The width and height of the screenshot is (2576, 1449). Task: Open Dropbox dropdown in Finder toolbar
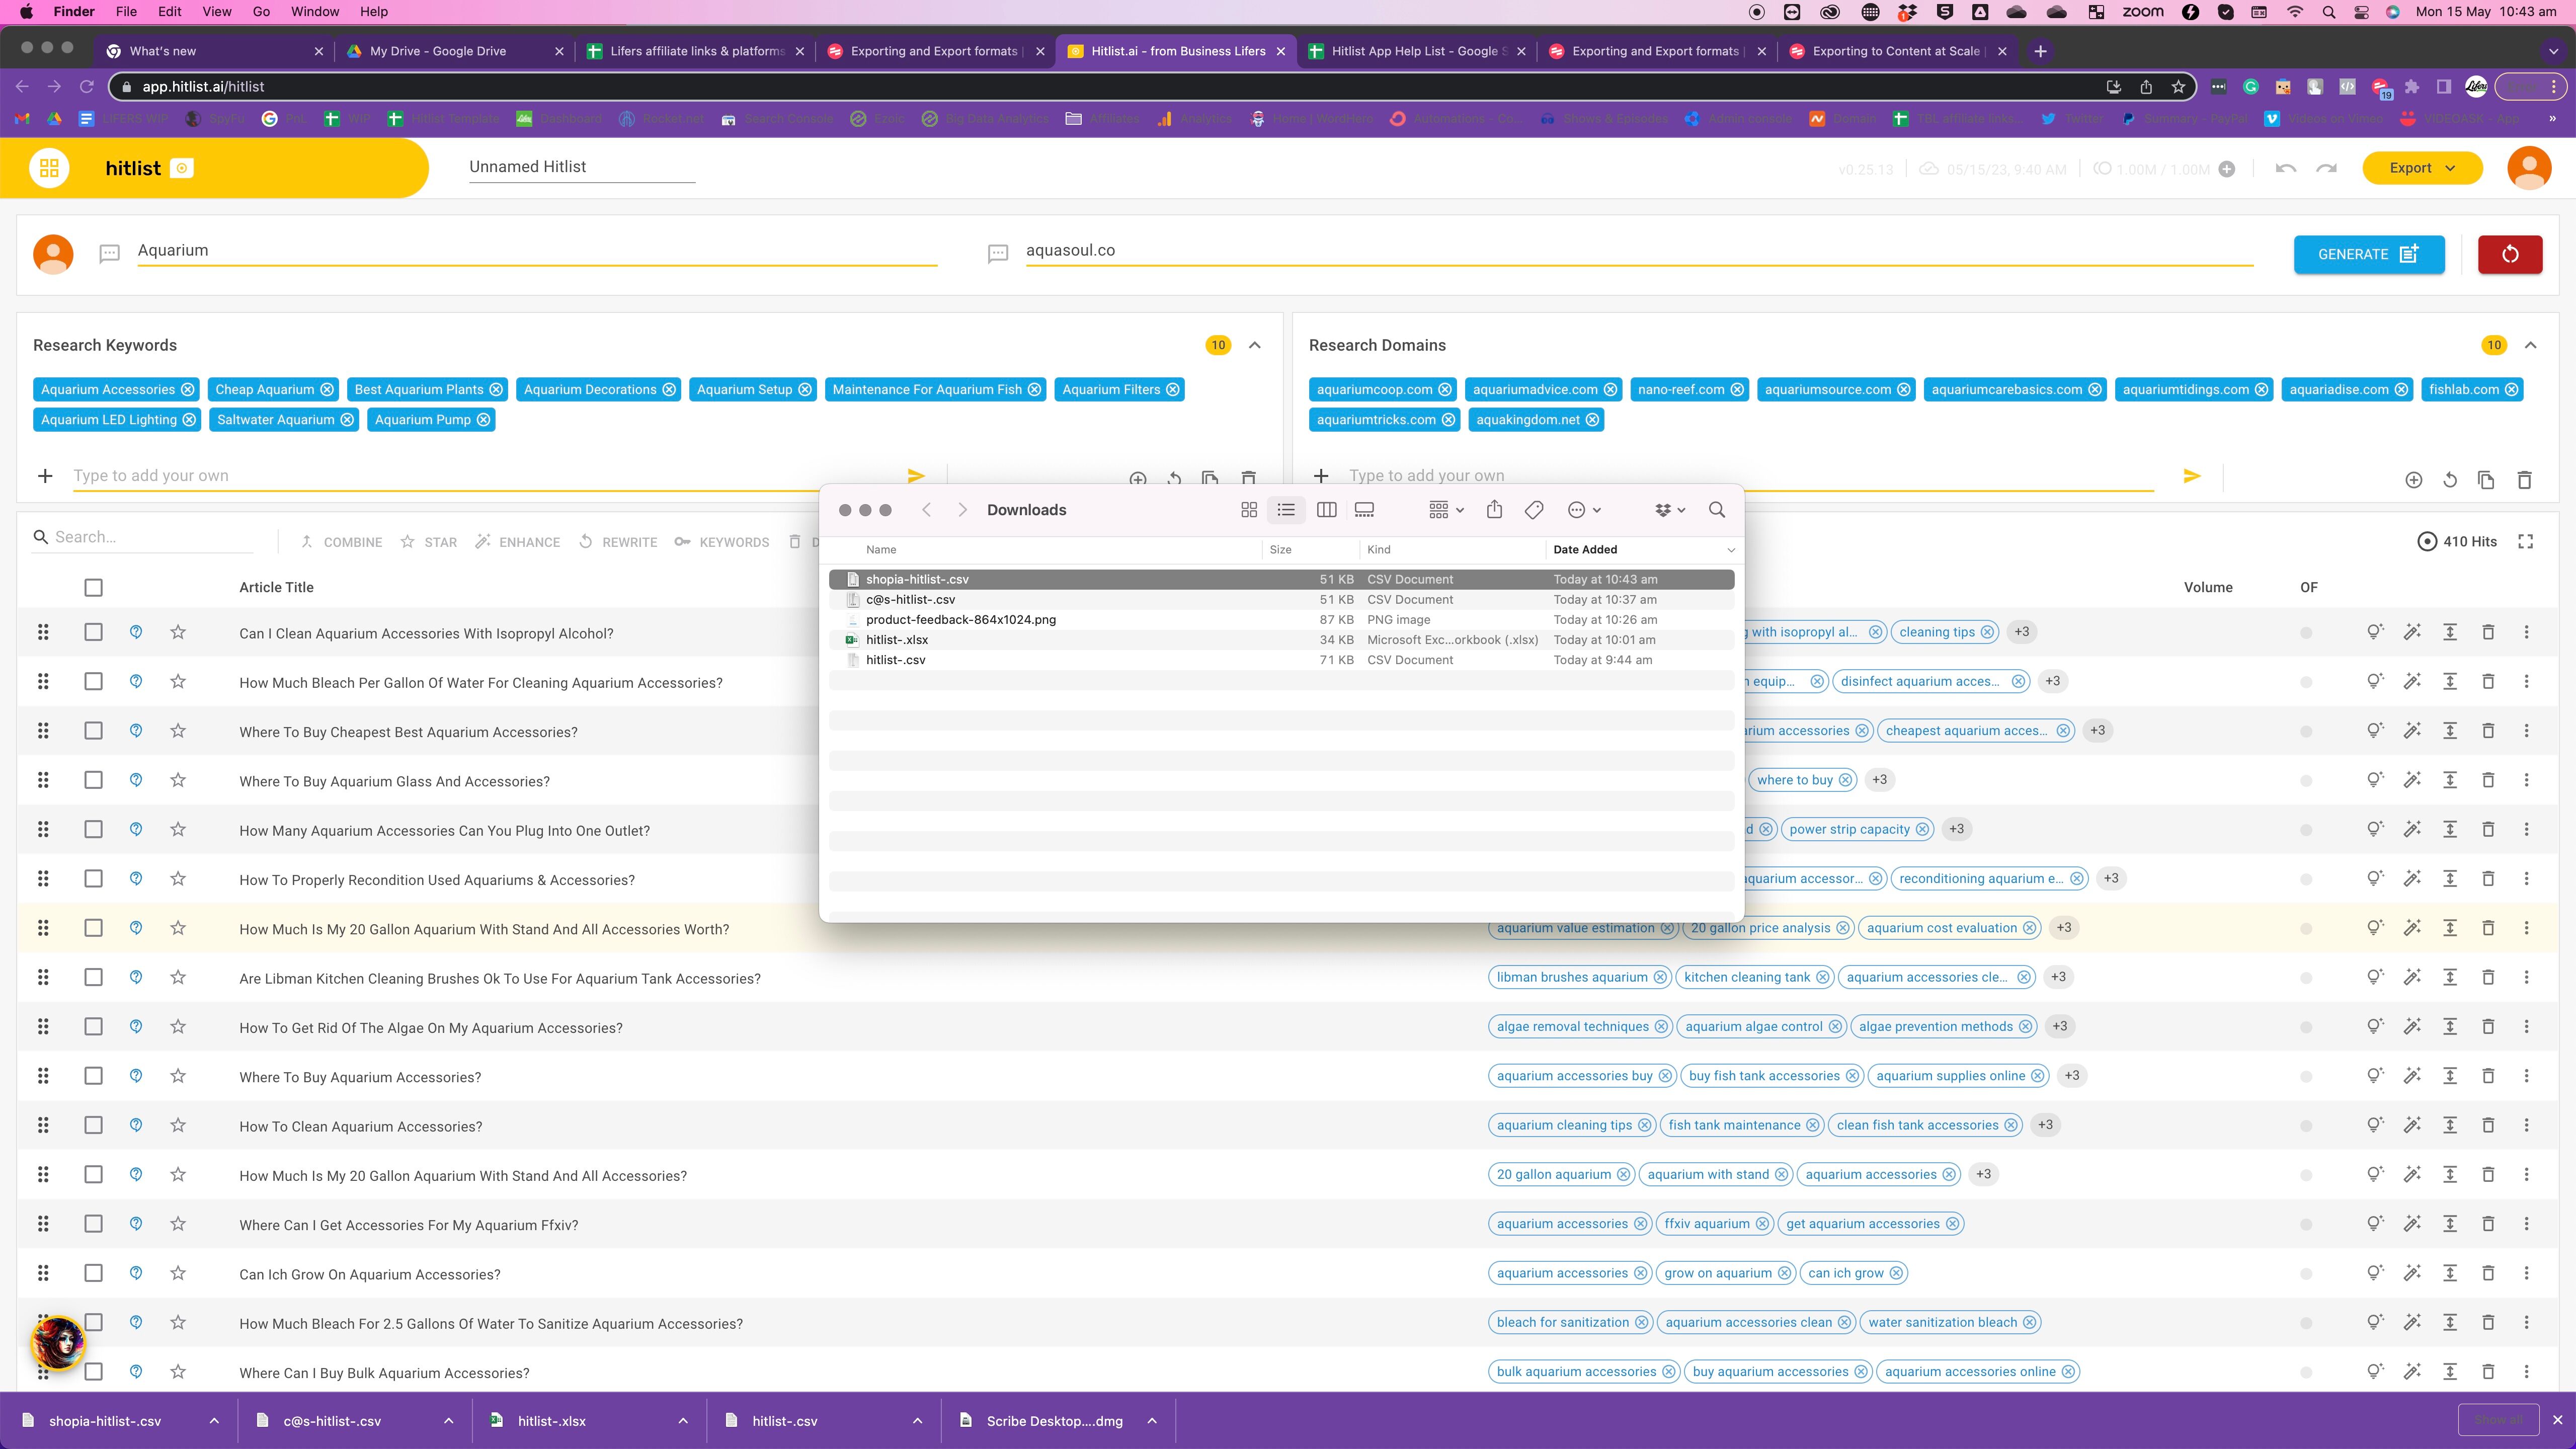1670,510
